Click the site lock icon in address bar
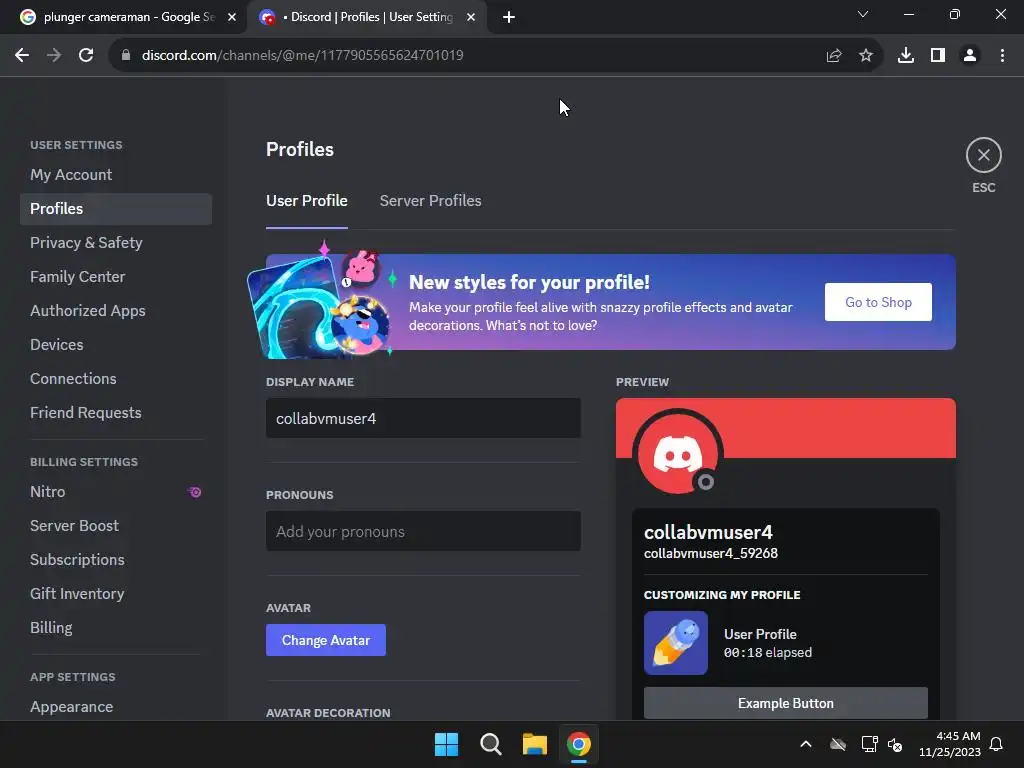Viewport: 1024px width, 768px height. coord(126,56)
